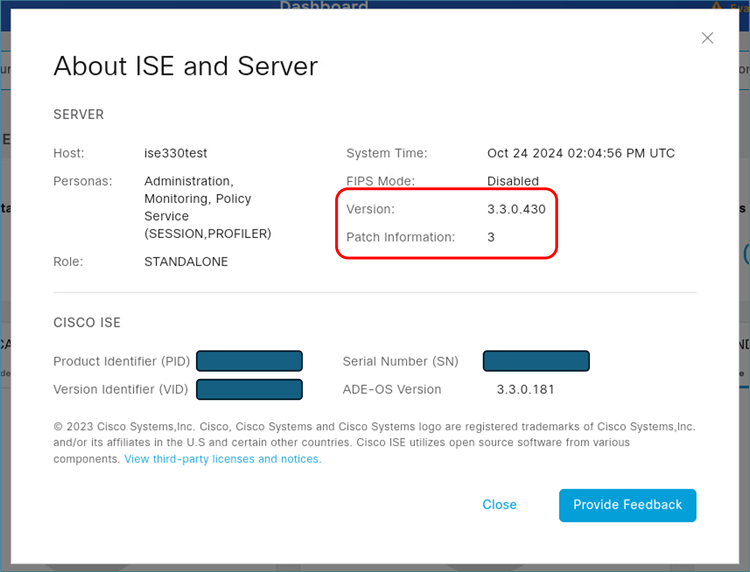This screenshot has height=572, width=750.
Task: Select the System Time value
Action: pos(581,153)
